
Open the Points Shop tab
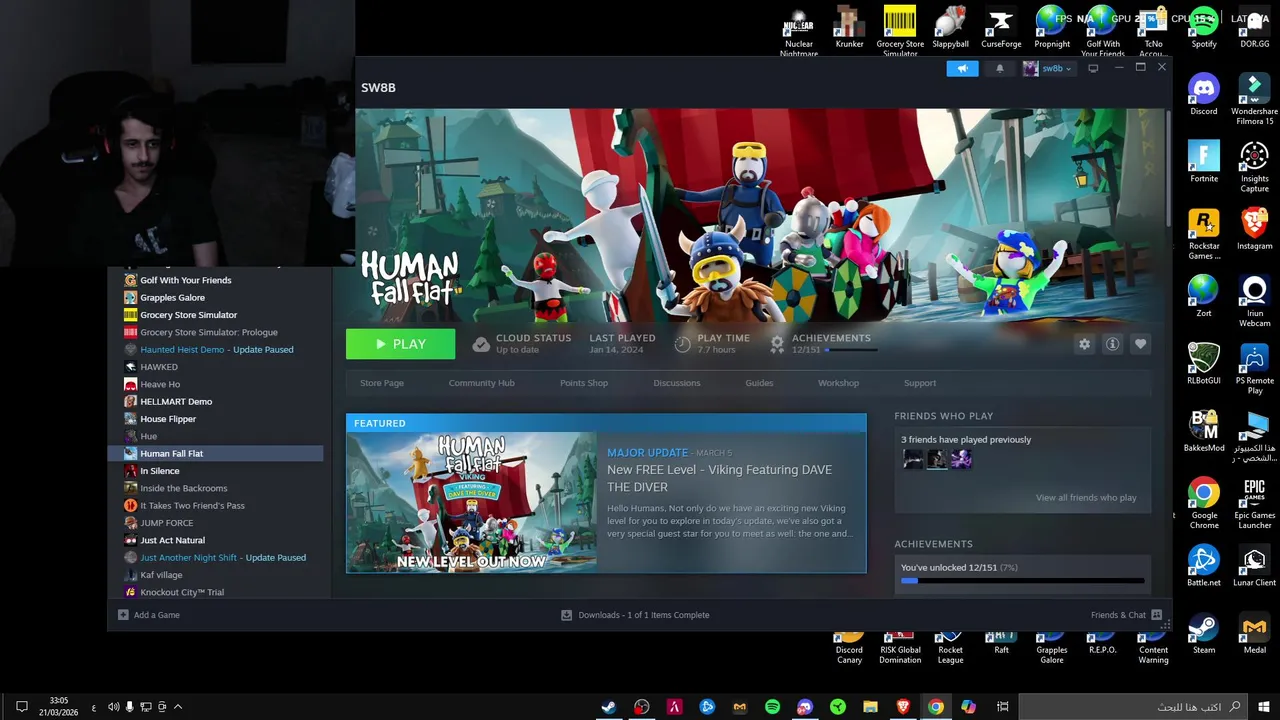click(583, 383)
